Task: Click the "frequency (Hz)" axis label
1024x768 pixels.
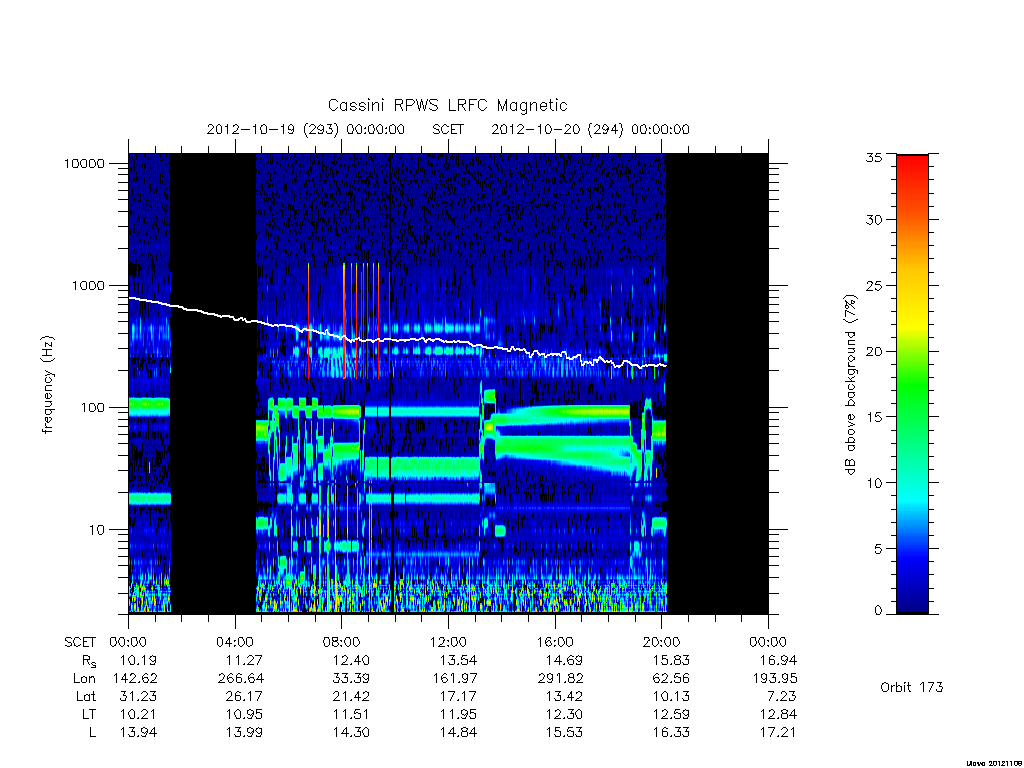Action: (48, 385)
